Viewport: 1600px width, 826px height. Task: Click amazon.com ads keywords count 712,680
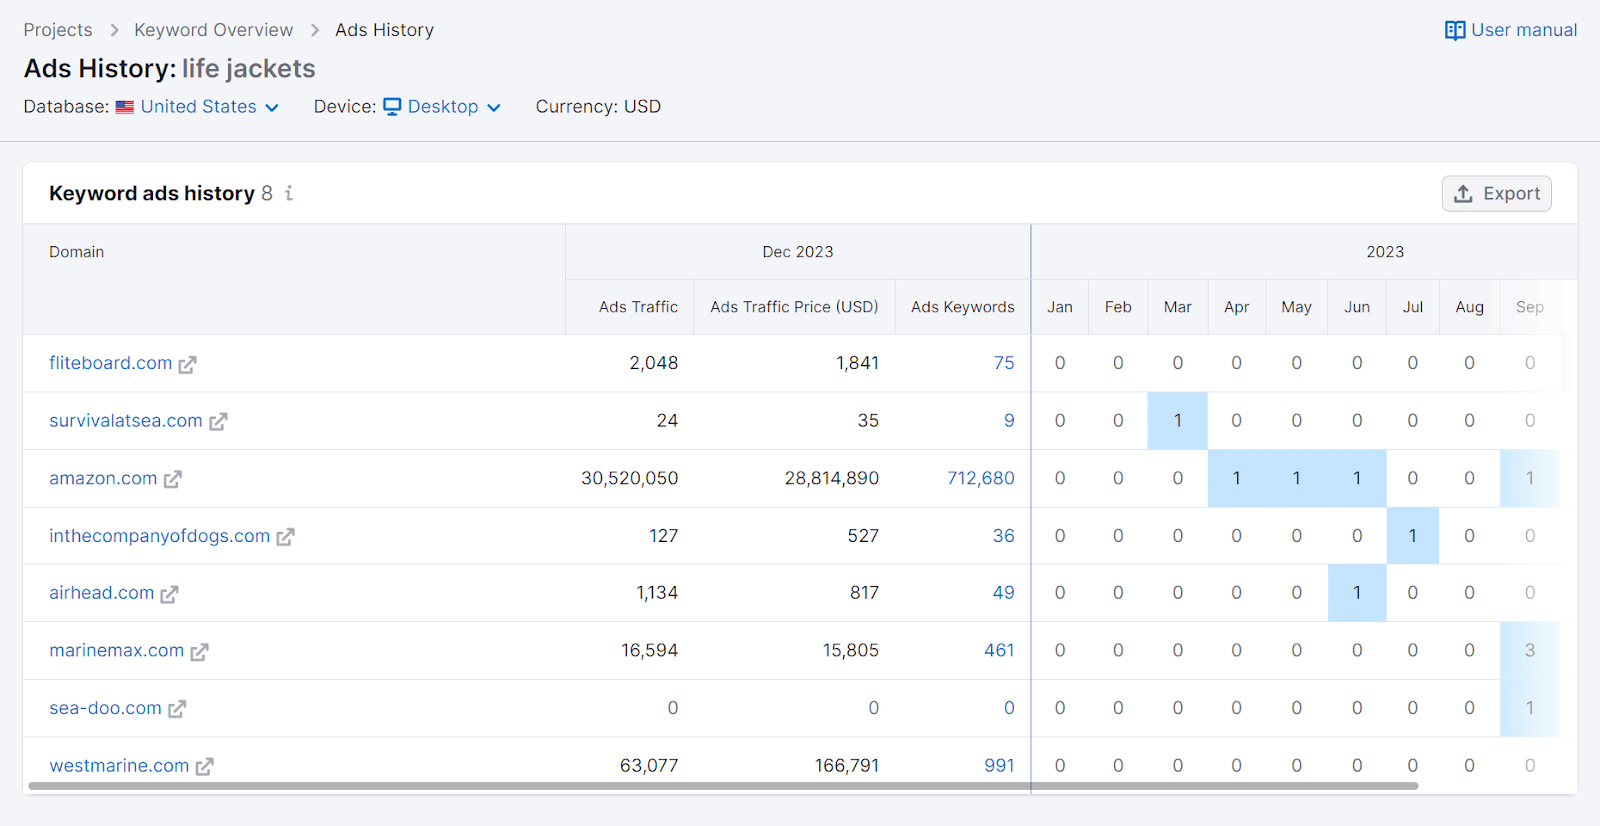980,479
